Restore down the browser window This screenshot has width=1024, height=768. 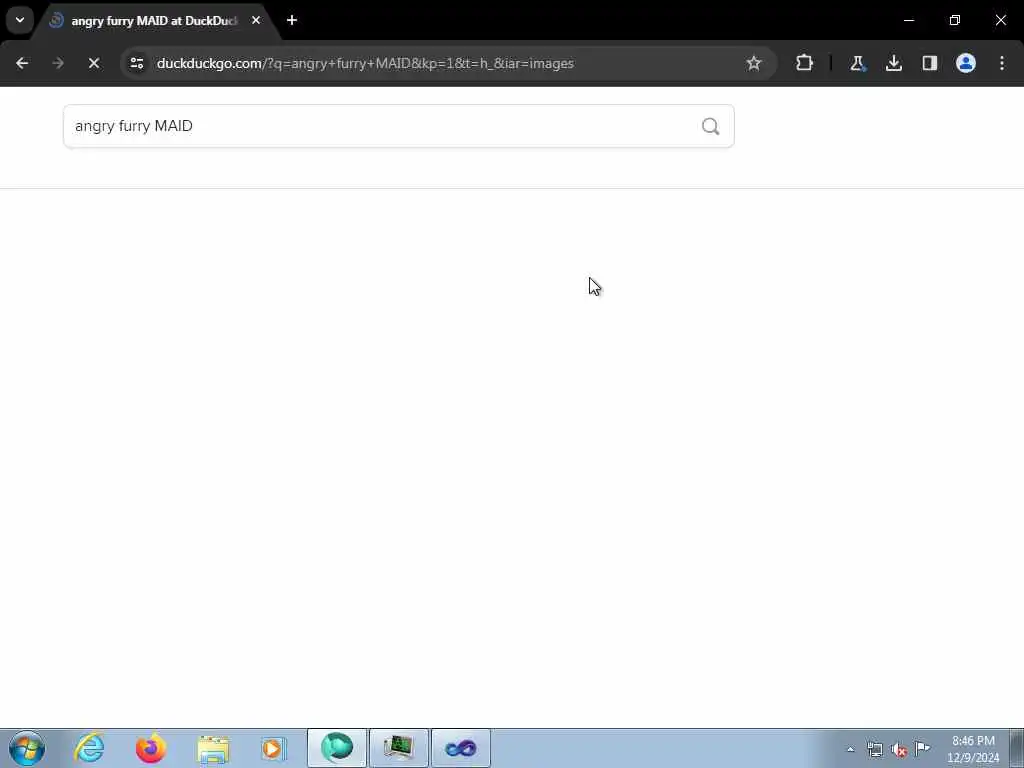955,20
